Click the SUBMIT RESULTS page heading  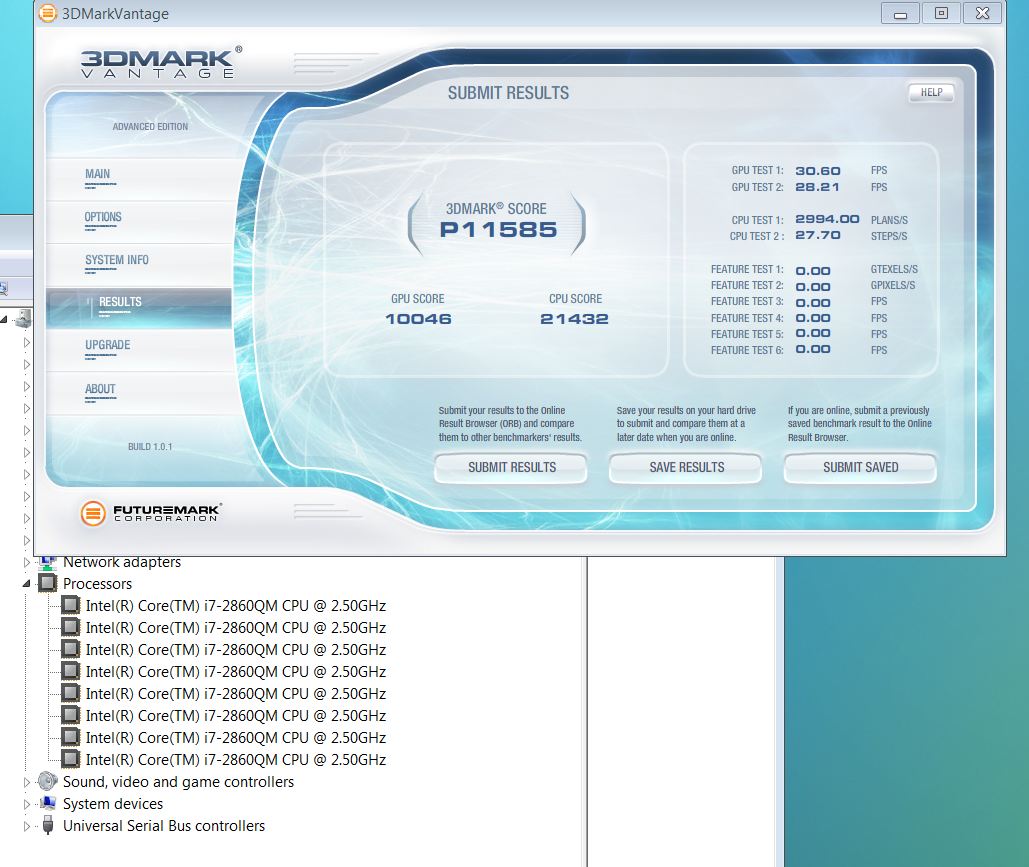[x=509, y=93]
